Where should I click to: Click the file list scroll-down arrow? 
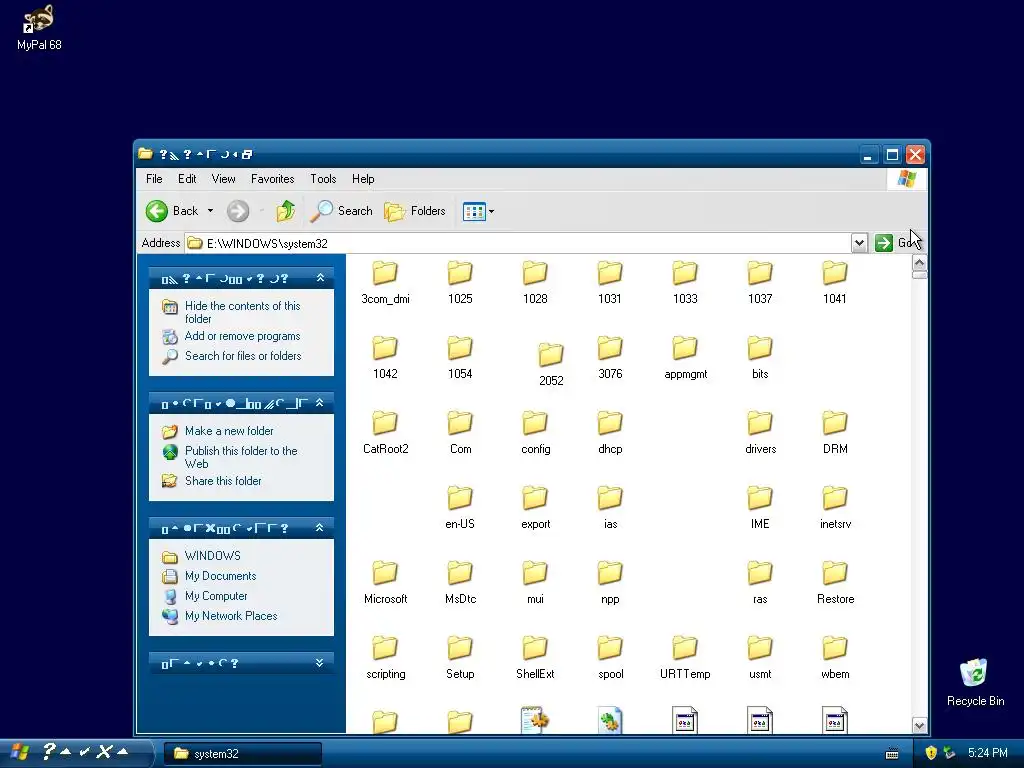click(919, 725)
